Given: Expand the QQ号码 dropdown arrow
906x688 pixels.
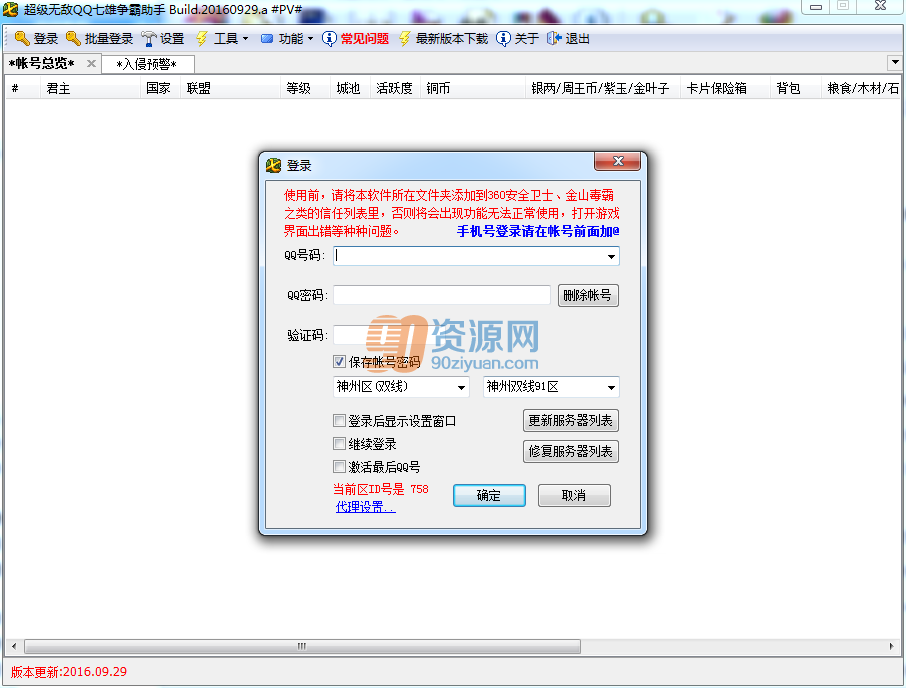Looking at the screenshot, I should click(x=611, y=256).
